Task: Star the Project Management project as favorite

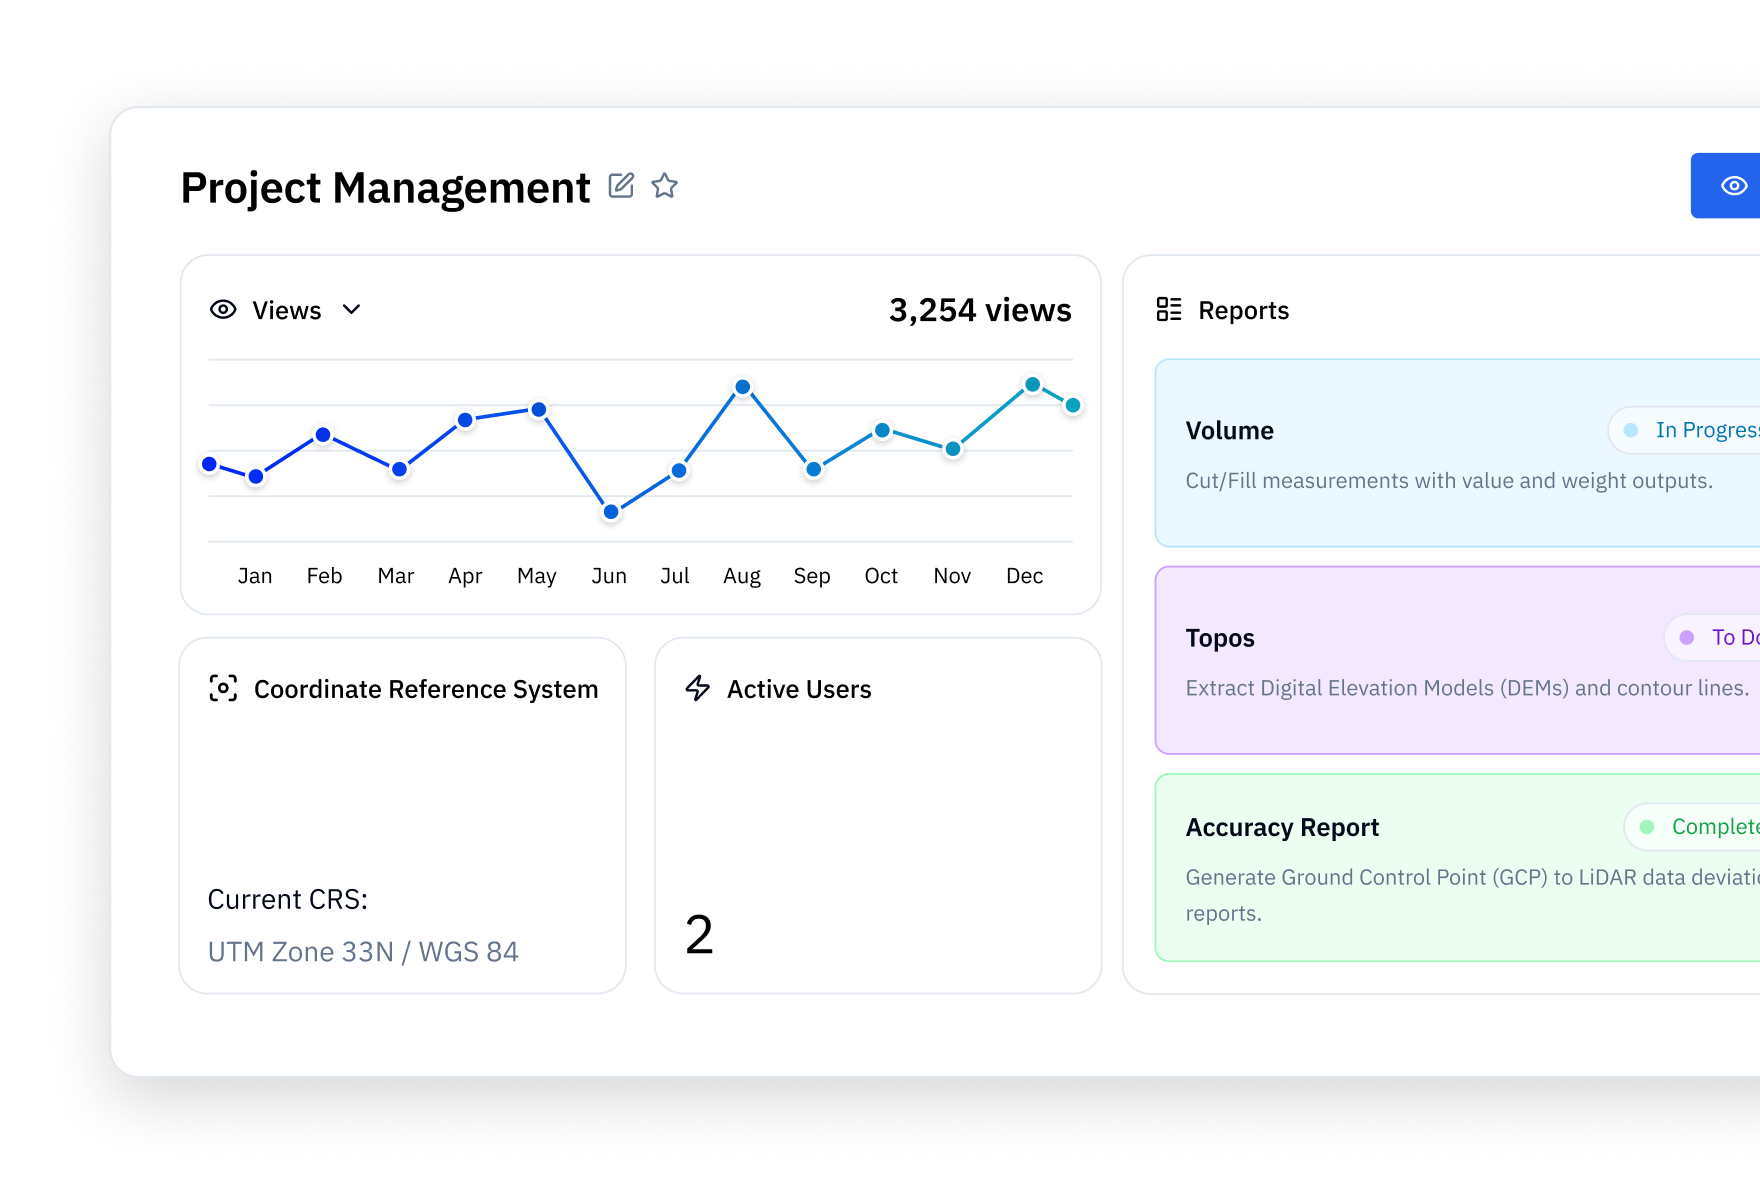Action: click(x=665, y=185)
